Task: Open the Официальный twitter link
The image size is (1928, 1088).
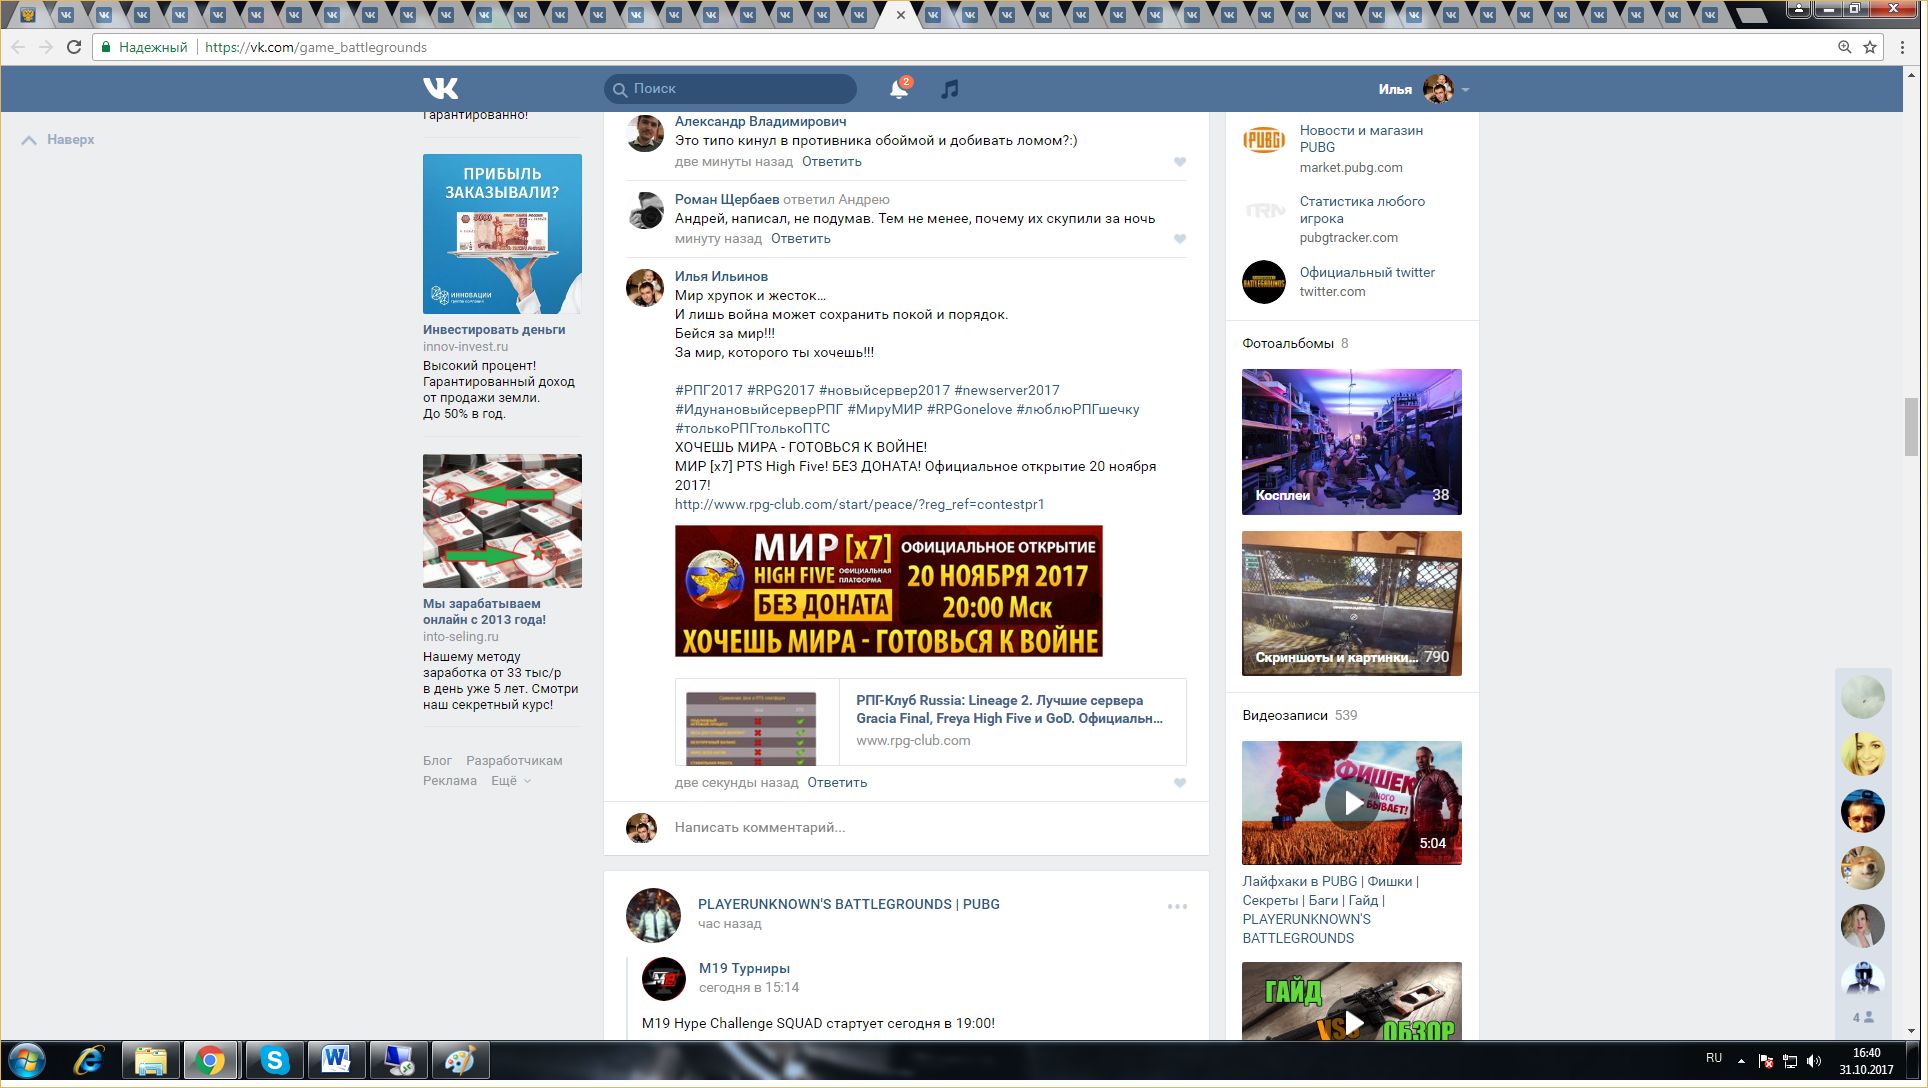Action: tap(1367, 272)
